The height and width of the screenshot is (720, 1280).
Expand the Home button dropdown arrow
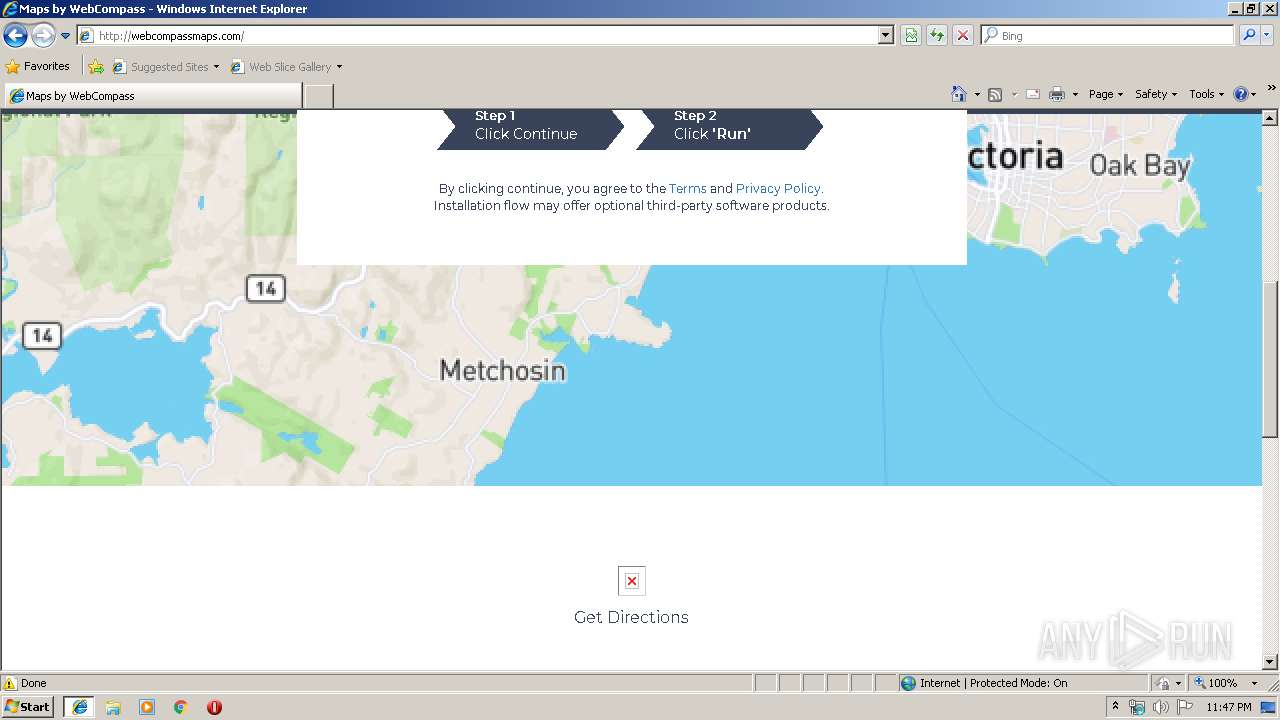977,94
